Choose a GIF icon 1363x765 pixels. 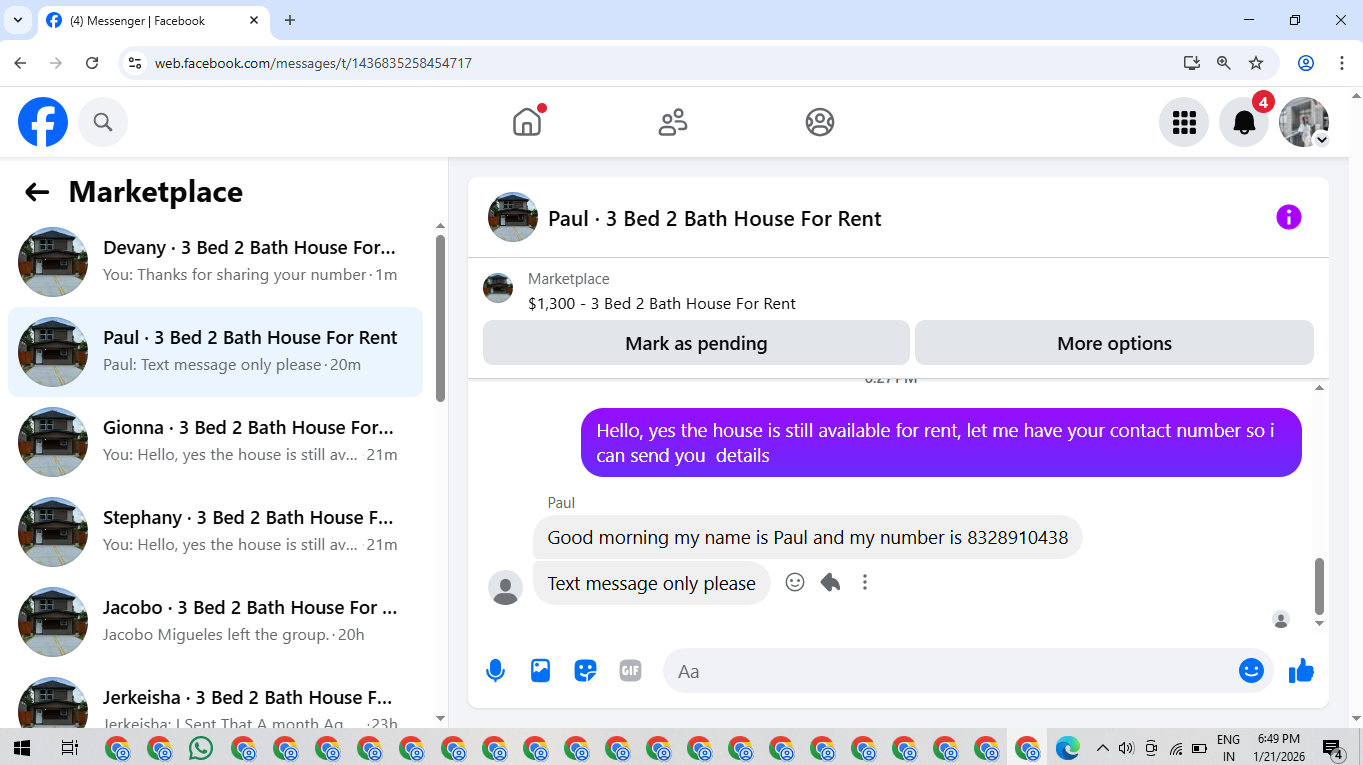(x=630, y=671)
